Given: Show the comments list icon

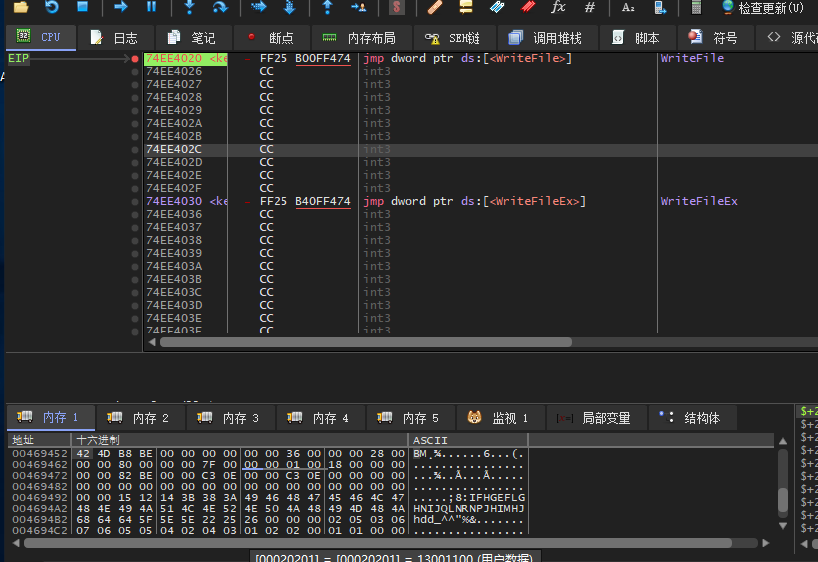Looking at the screenshot, I should click(466, 7).
